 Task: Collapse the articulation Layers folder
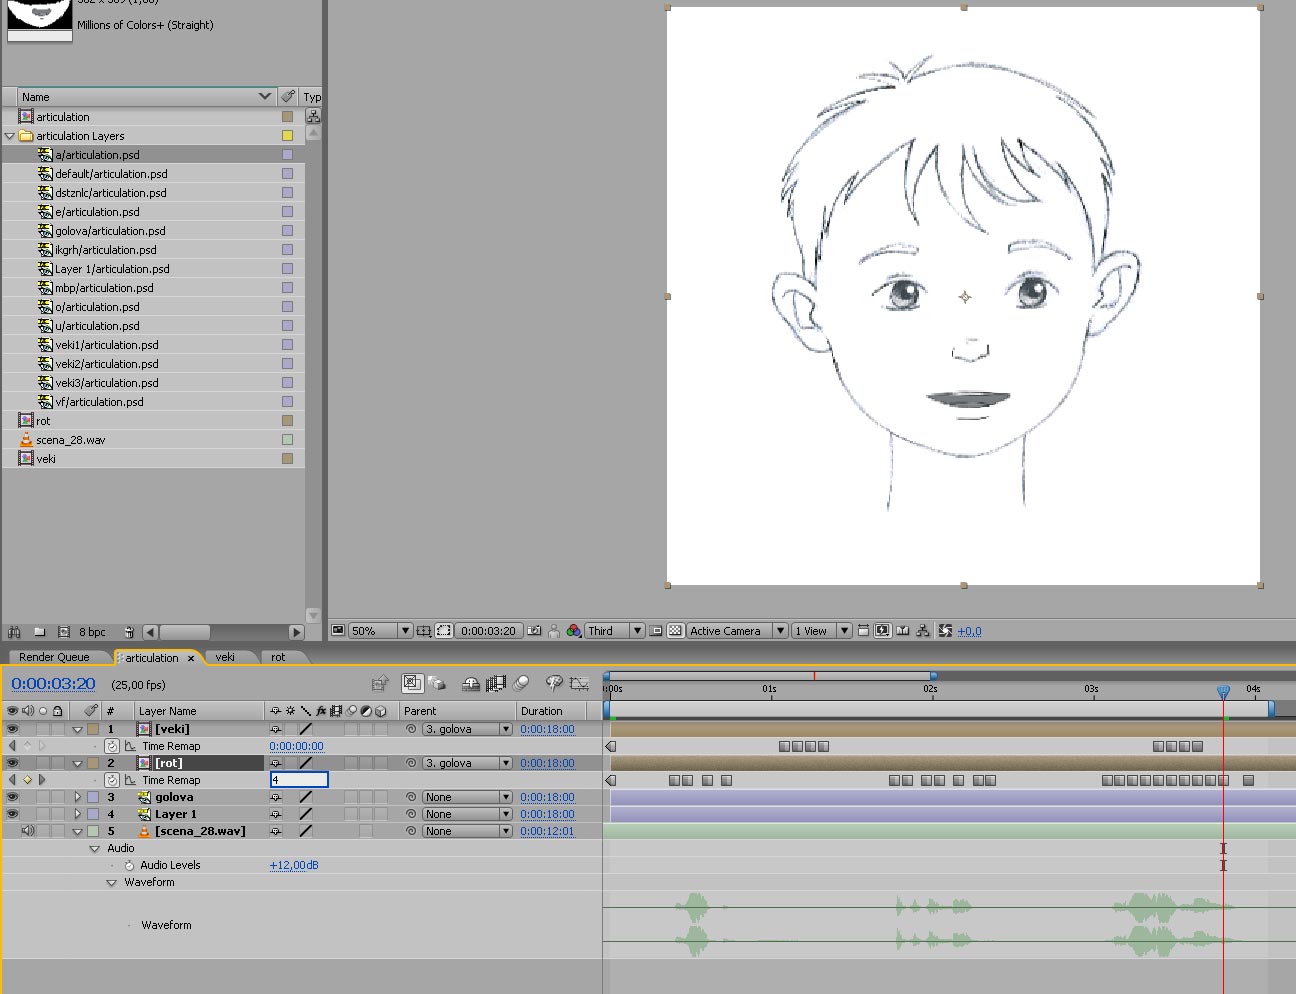(10, 136)
